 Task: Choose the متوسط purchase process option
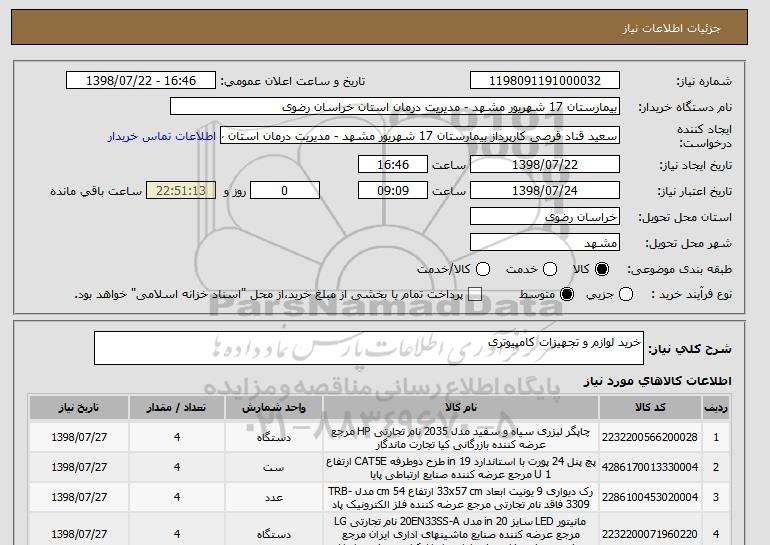pyautogui.click(x=567, y=295)
